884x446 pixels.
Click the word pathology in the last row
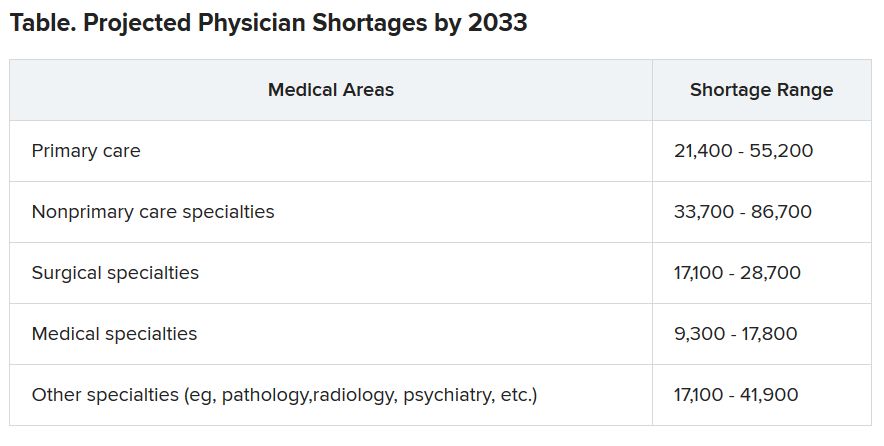click(266, 395)
